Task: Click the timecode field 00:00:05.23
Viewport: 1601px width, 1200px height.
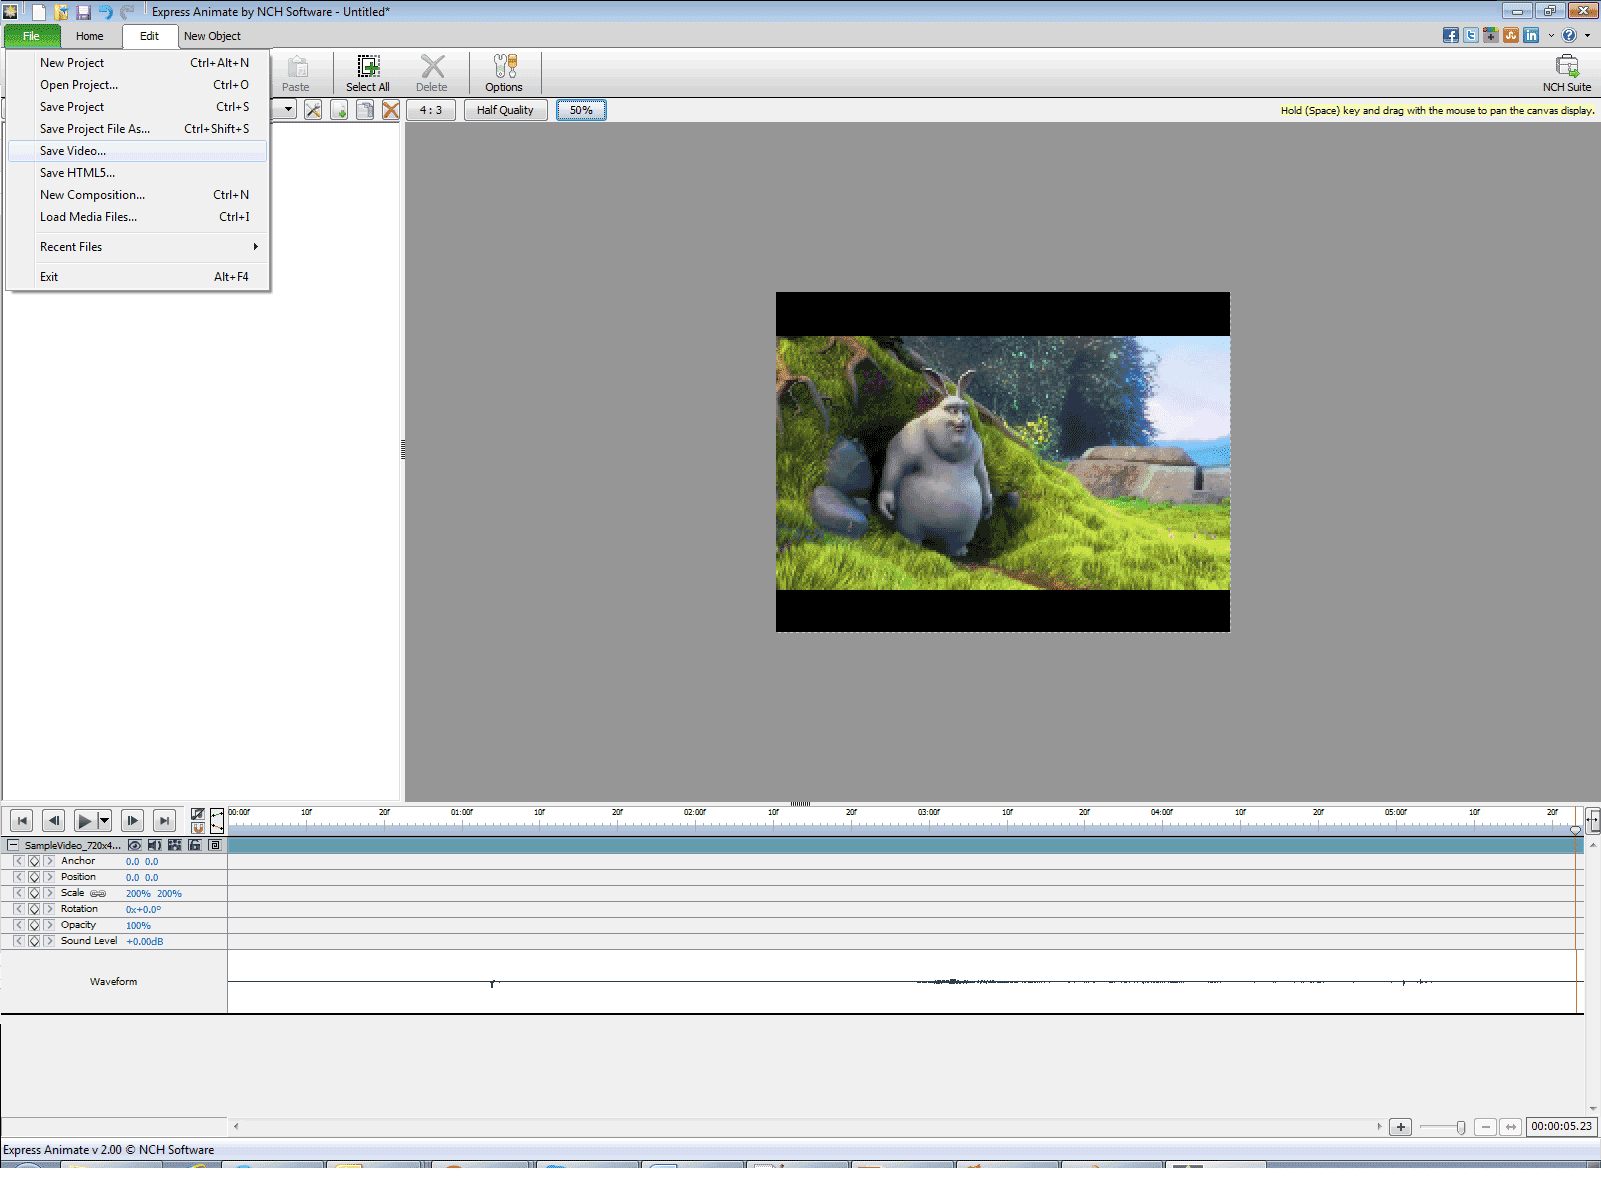Action: coord(1561,1127)
